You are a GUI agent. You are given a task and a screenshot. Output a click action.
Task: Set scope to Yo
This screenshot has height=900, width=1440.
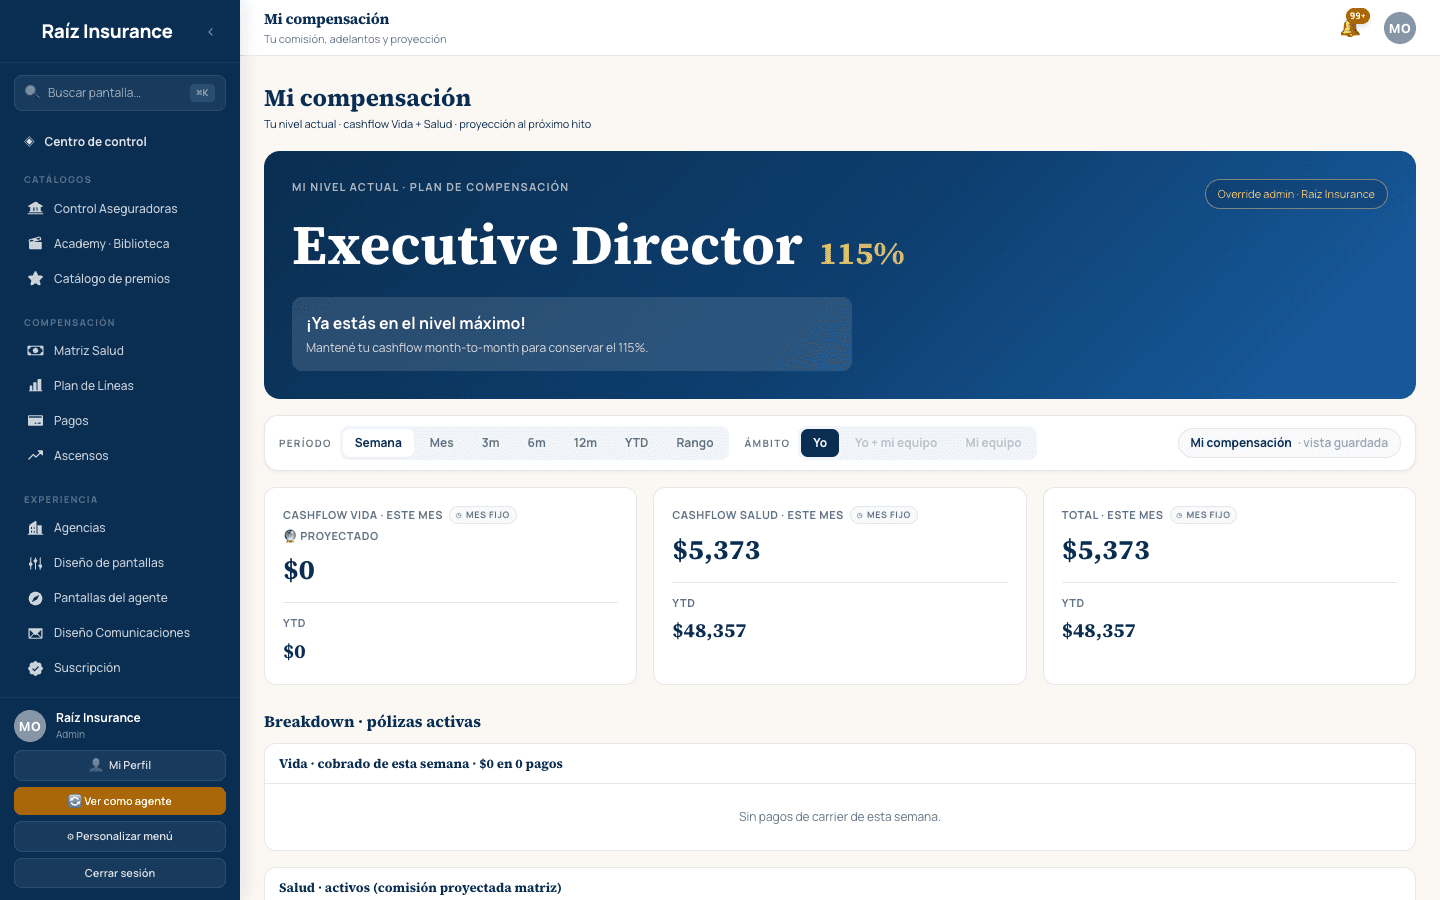point(820,443)
